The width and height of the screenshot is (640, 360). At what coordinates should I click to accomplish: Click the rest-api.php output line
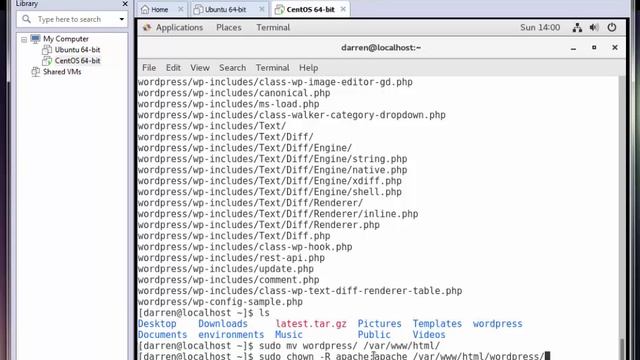tap(231, 258)
